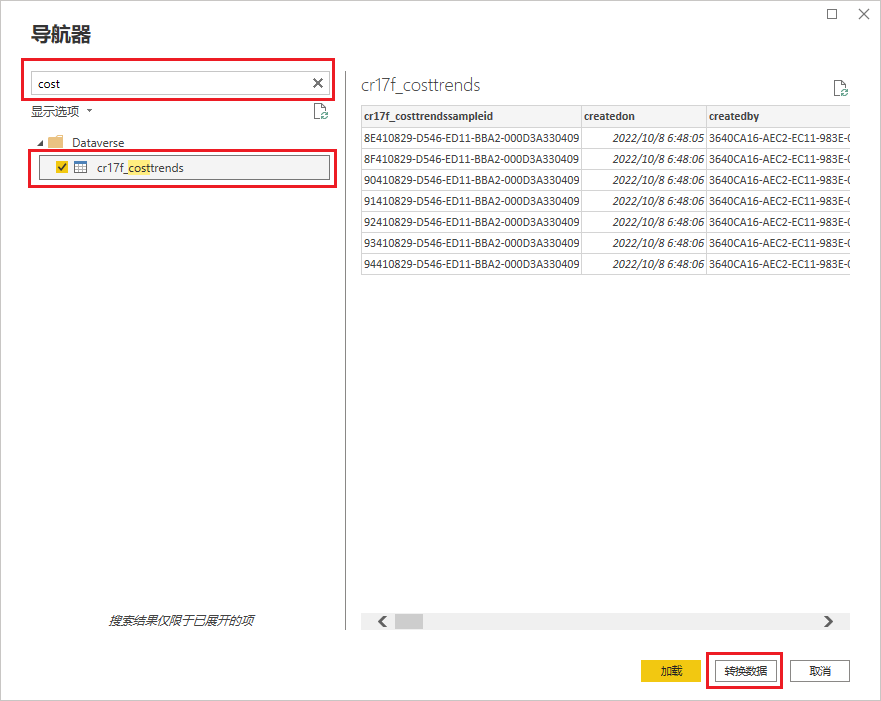Viewport: 881px width, 701px height.
Task: Click the refresh preview icon above the table
Action: pos(840,88)
